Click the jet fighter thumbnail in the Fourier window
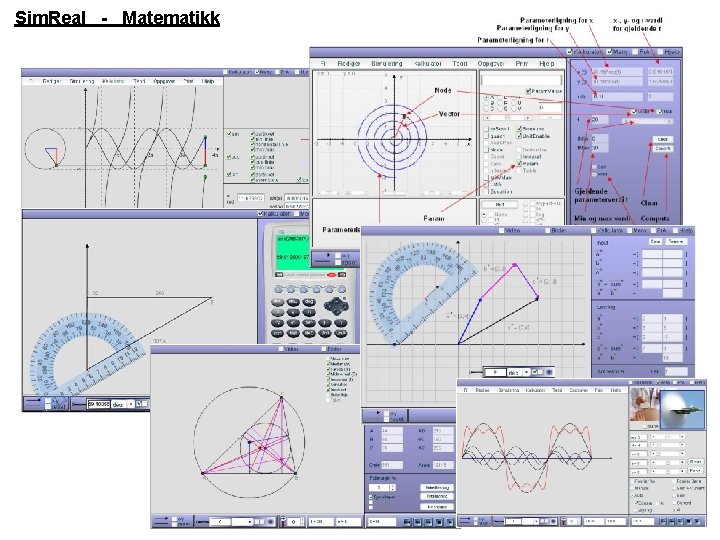This screenshot has width=720, height=540. (x=681, y=408)
